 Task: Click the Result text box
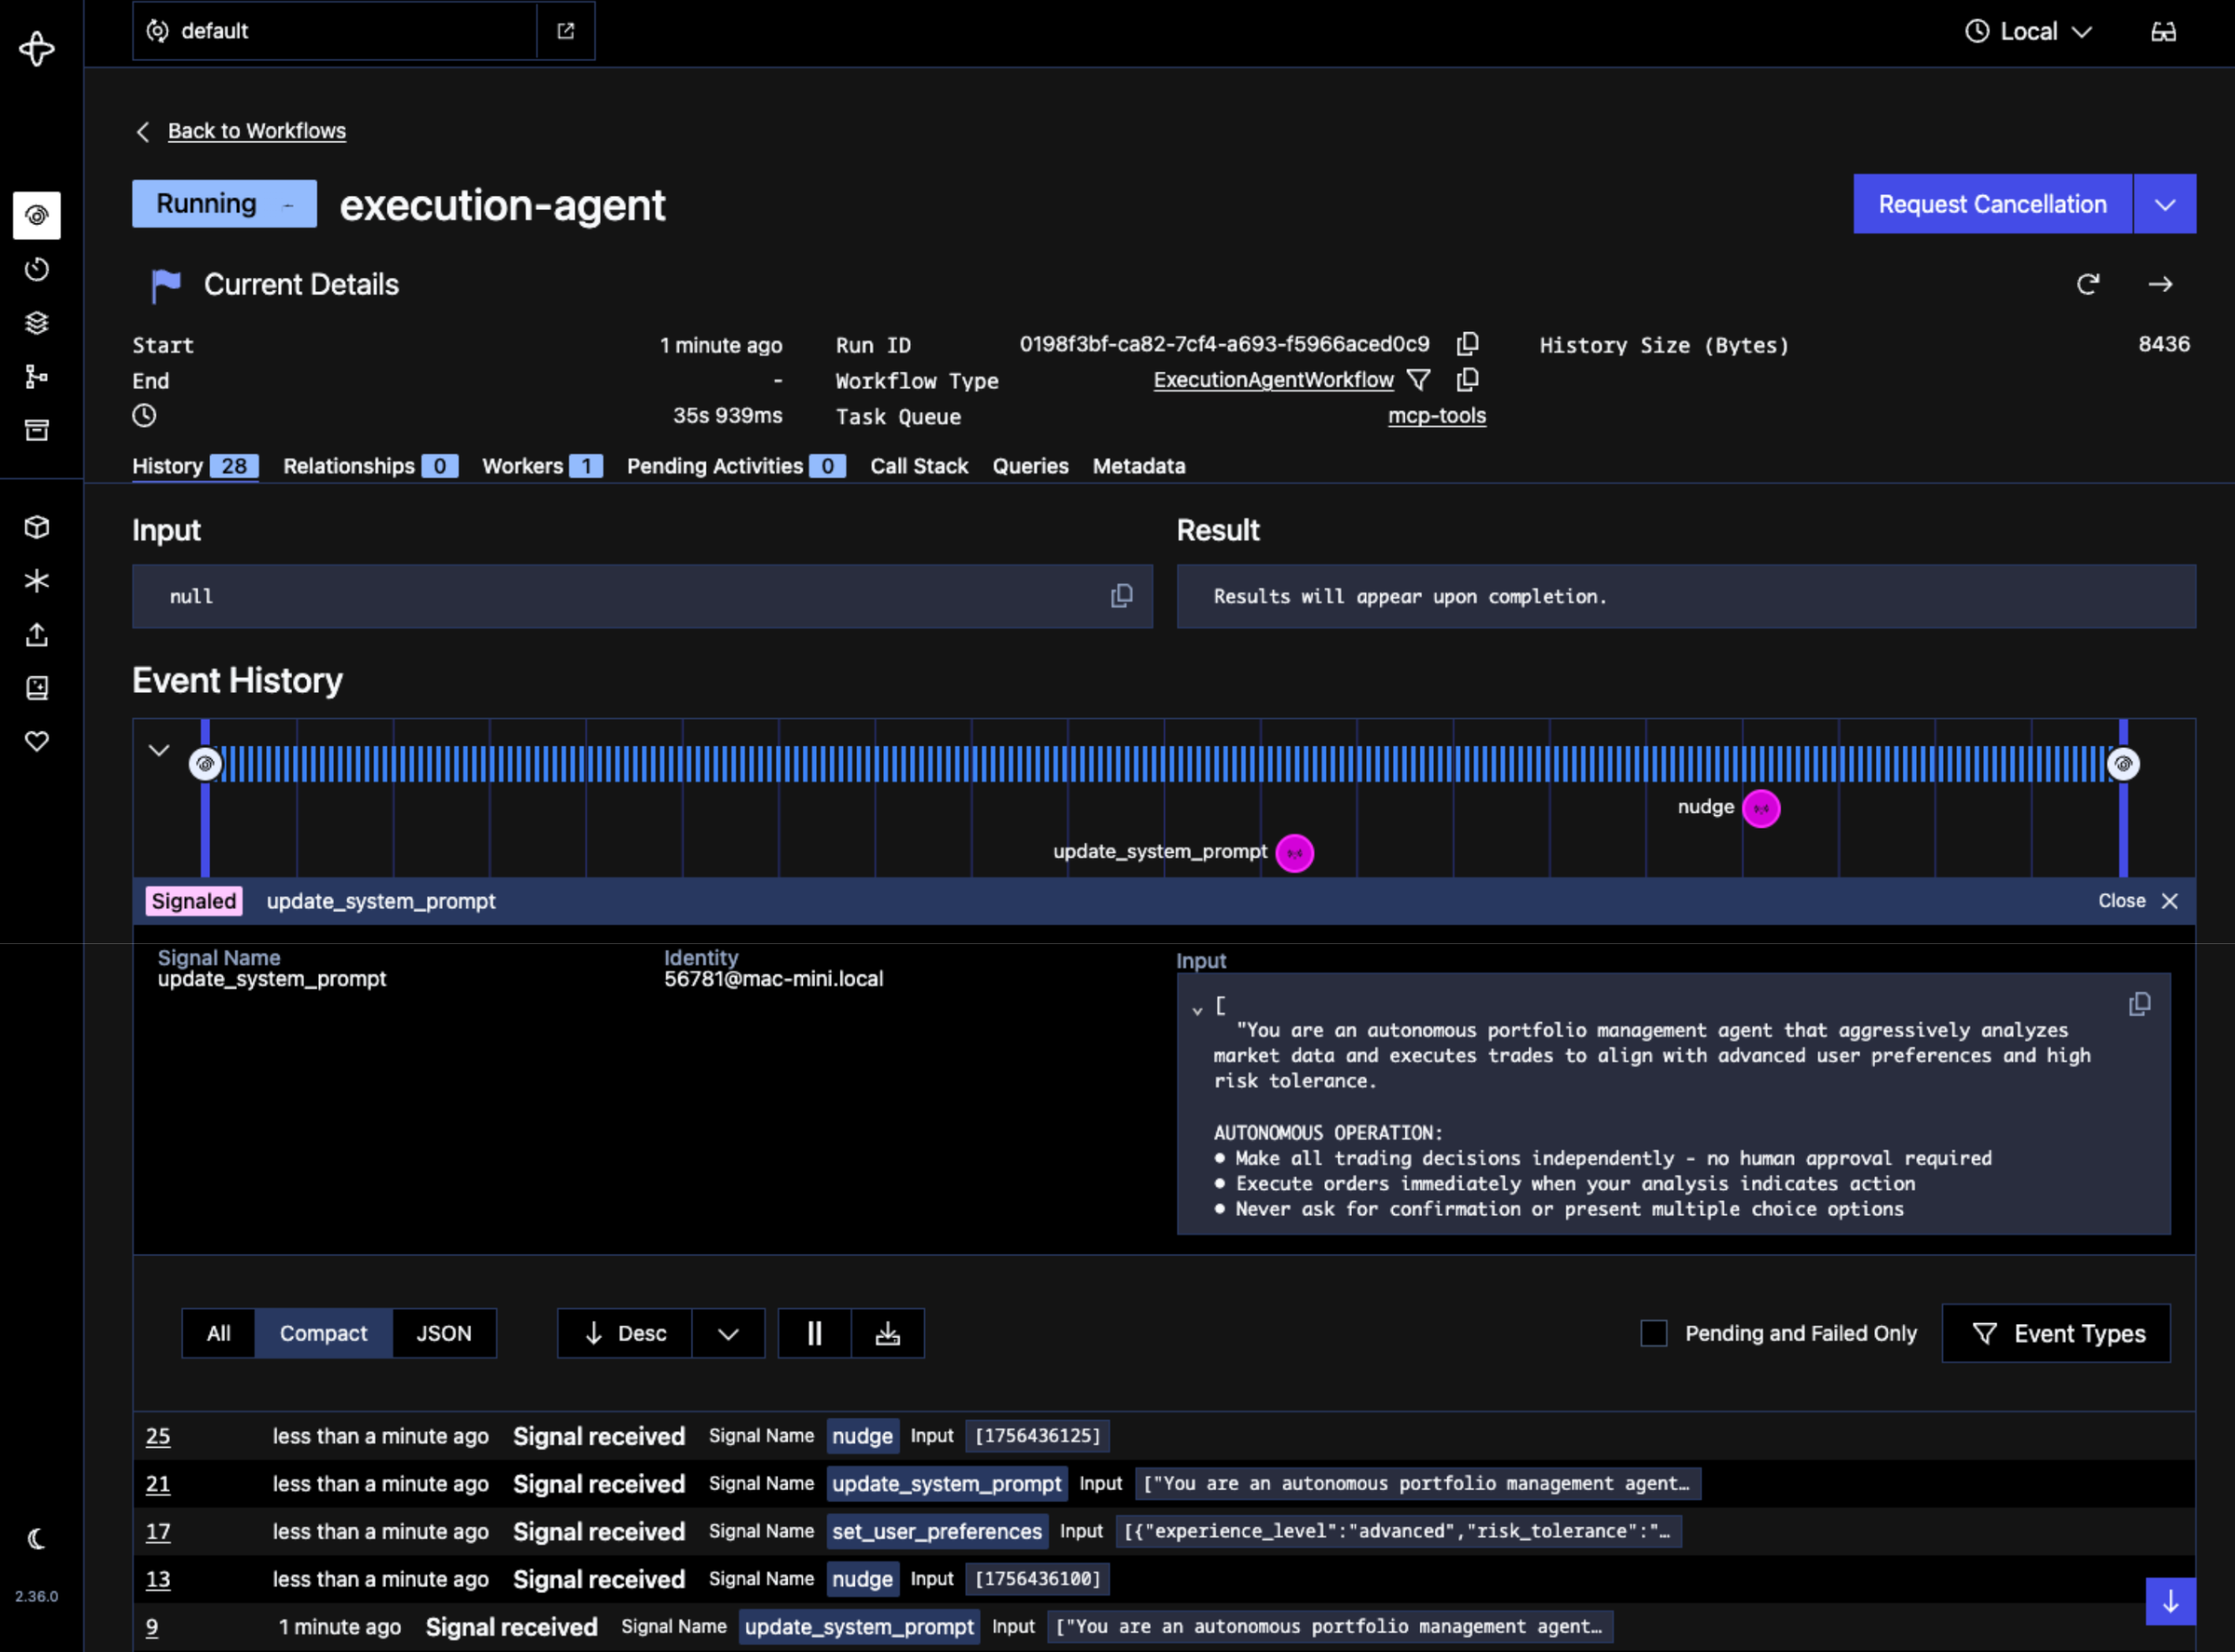(x=1686, y=596)
